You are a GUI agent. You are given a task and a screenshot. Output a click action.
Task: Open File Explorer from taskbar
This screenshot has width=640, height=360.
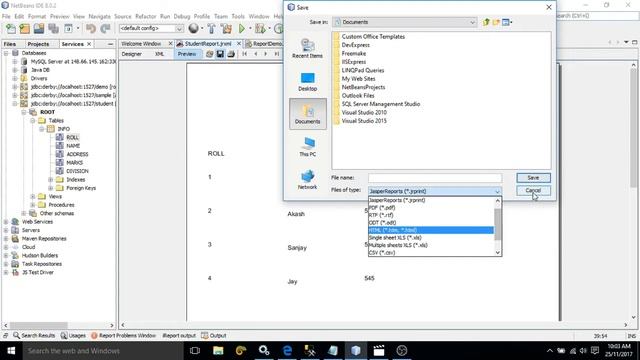point(218,351)
